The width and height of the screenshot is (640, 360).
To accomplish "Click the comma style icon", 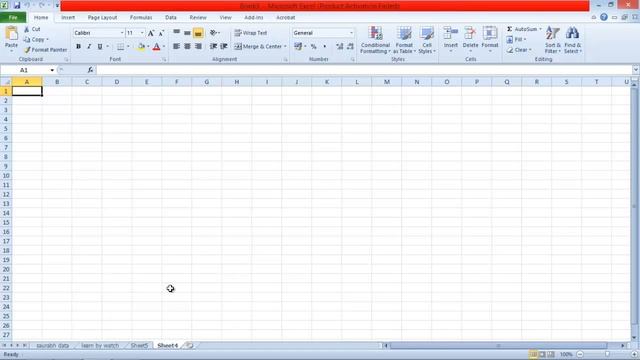I will tap(324, 47).
